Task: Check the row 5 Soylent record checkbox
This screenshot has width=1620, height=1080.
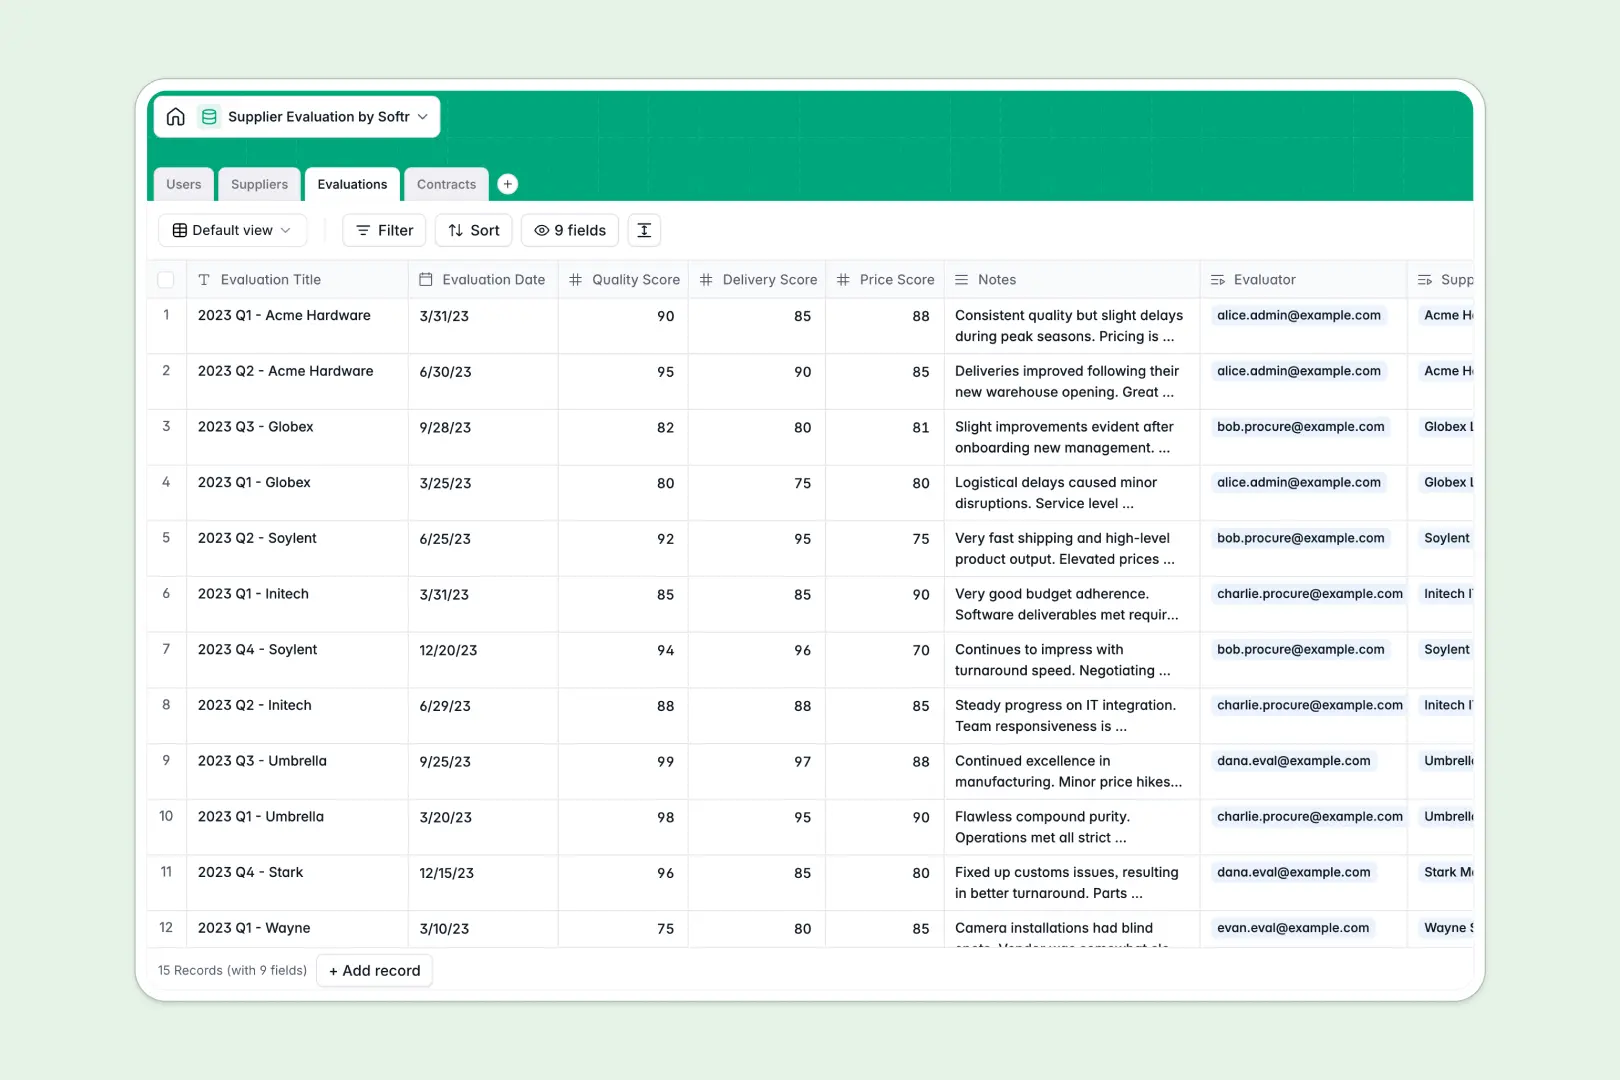Action: (166, 538)
